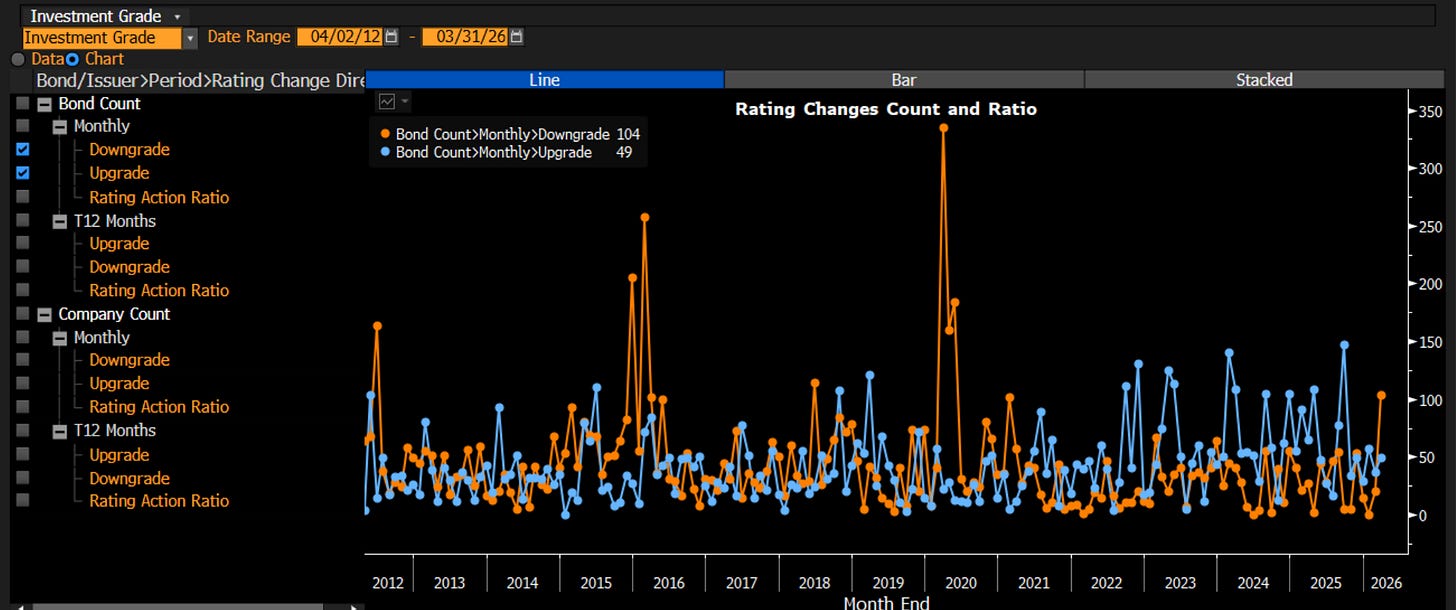Click the 04/02/12 start date field
1456x610 pixels.
pyautogui.click(x=340, y=37)
